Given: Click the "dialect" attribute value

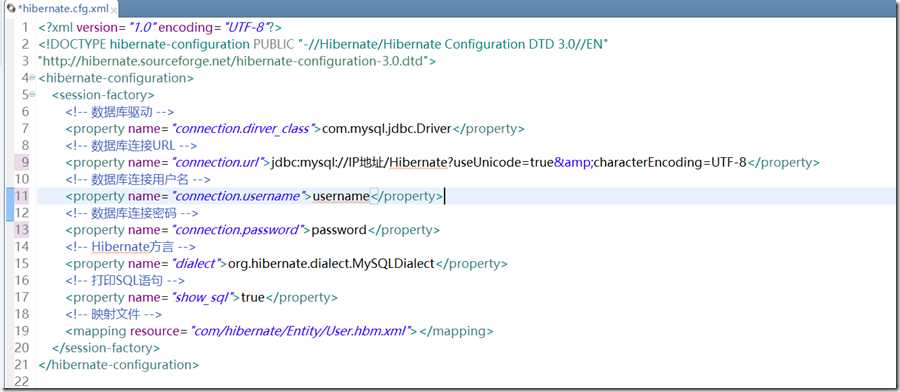Looking at the screenshot, I should click(196, 264).
